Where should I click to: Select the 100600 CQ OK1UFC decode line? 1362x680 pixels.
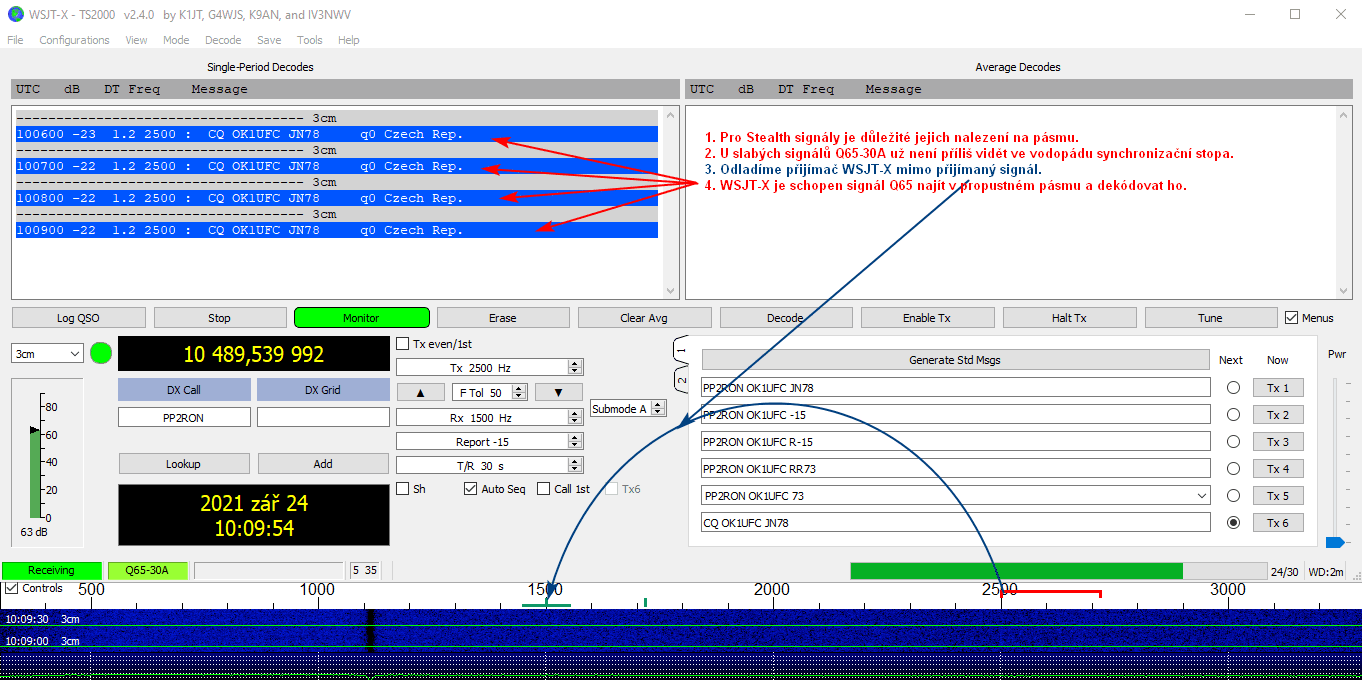(336, 134)
